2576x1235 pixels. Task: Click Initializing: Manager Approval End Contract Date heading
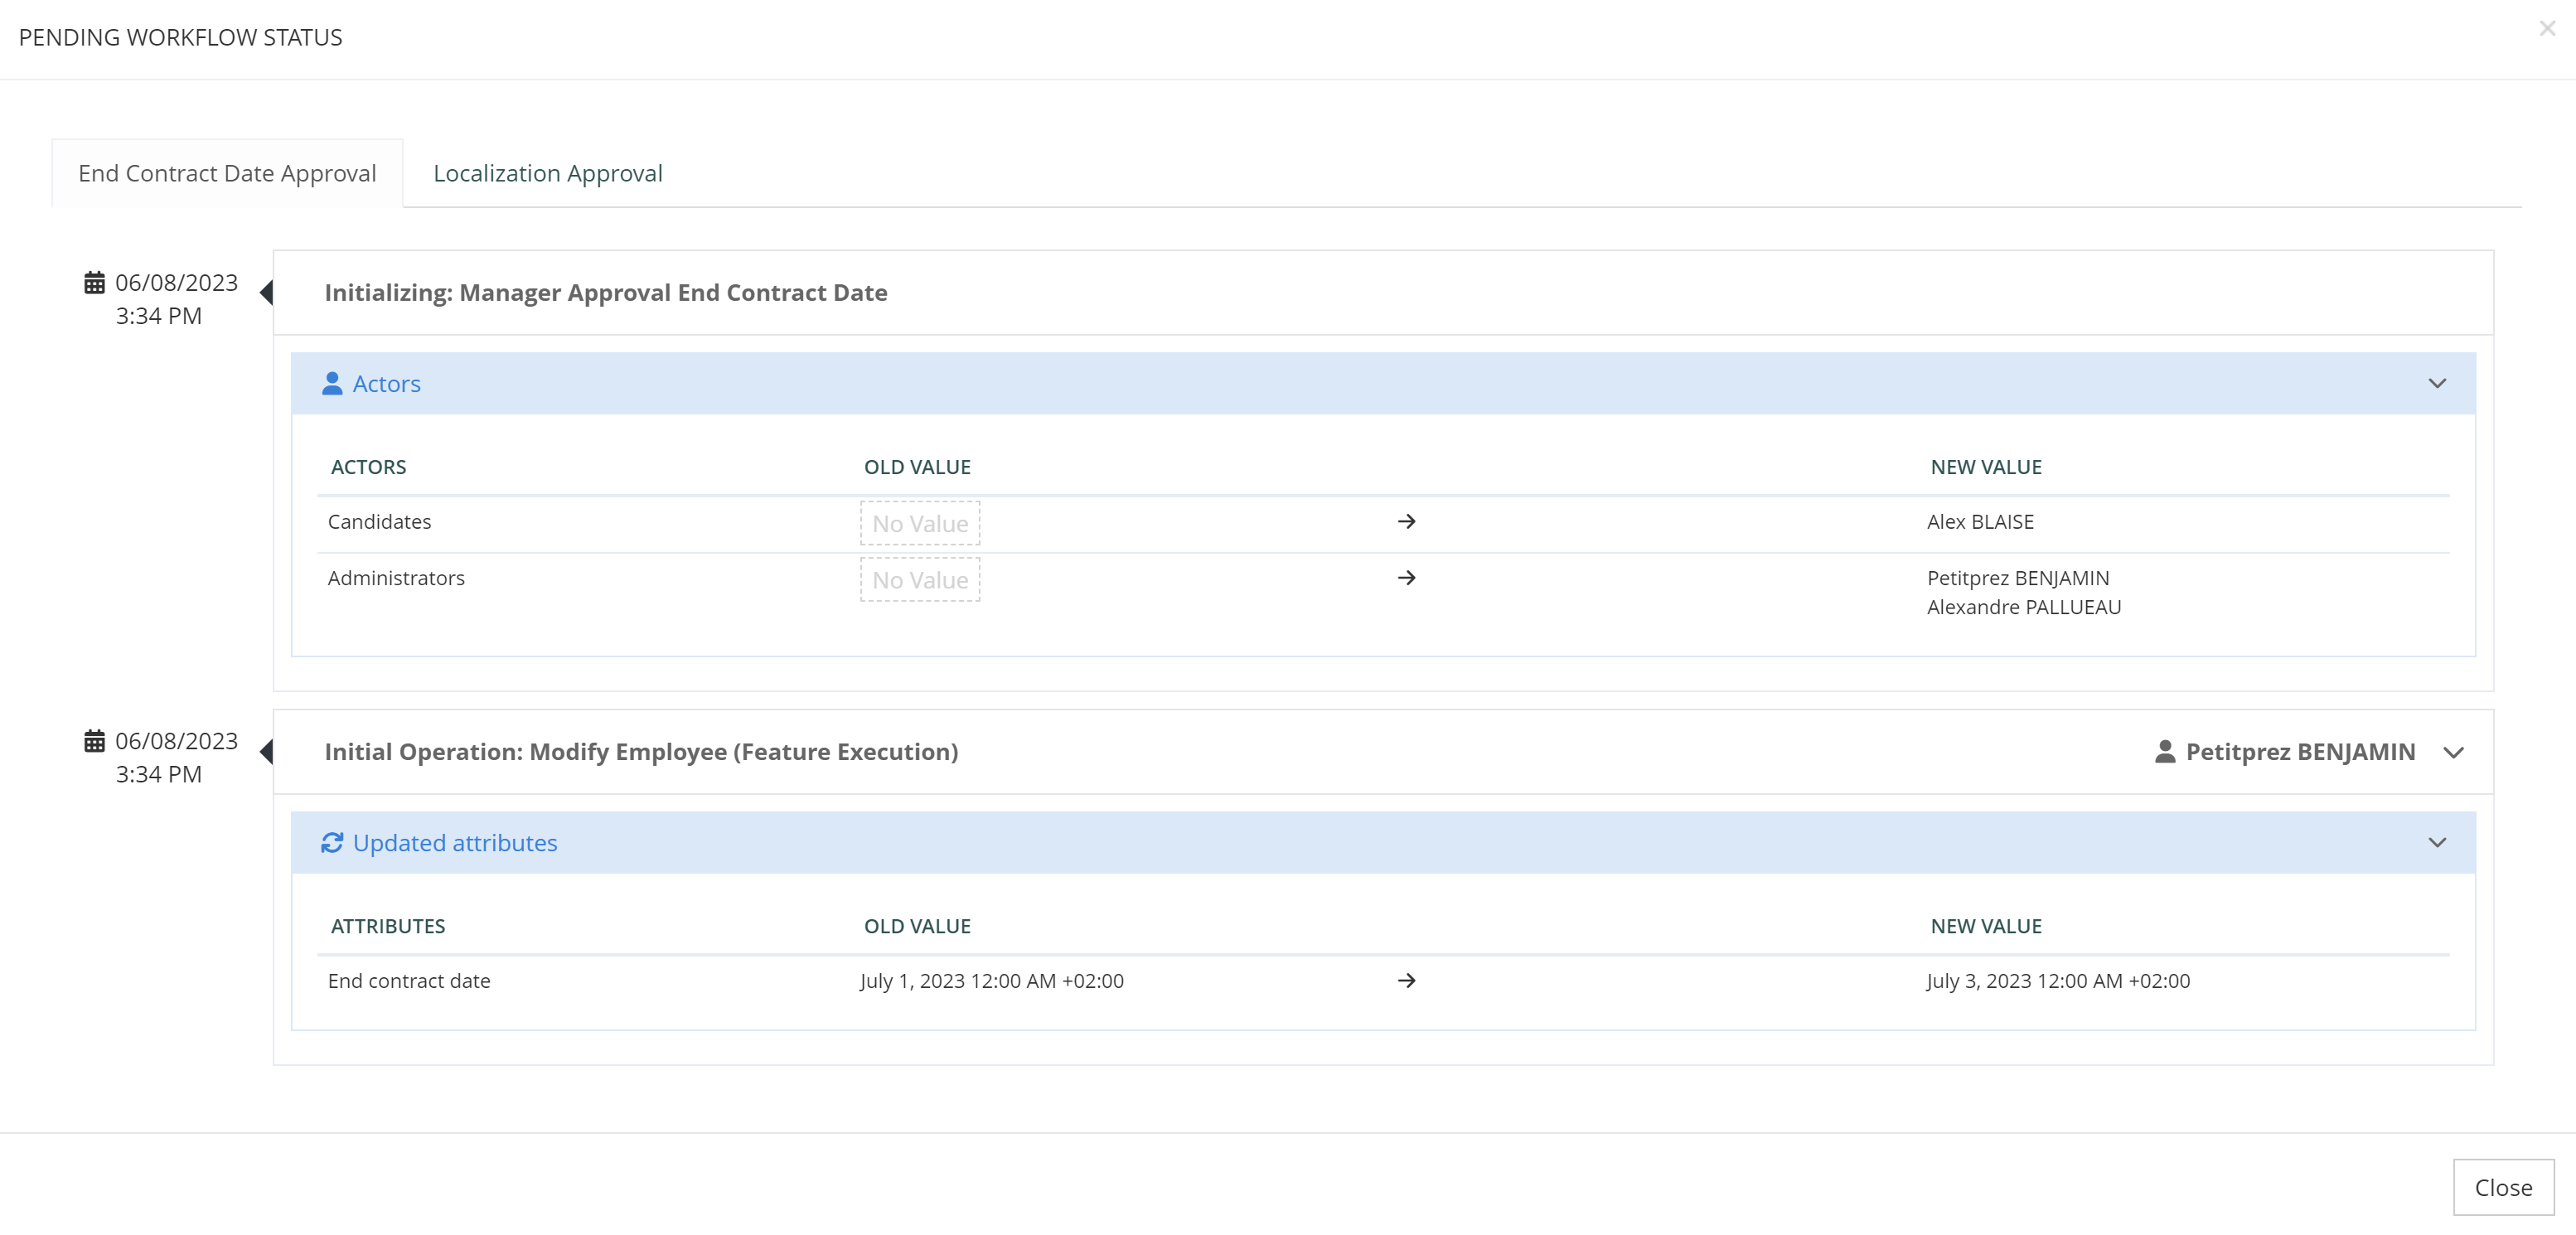pyautogui.click(x=605, y=293)
